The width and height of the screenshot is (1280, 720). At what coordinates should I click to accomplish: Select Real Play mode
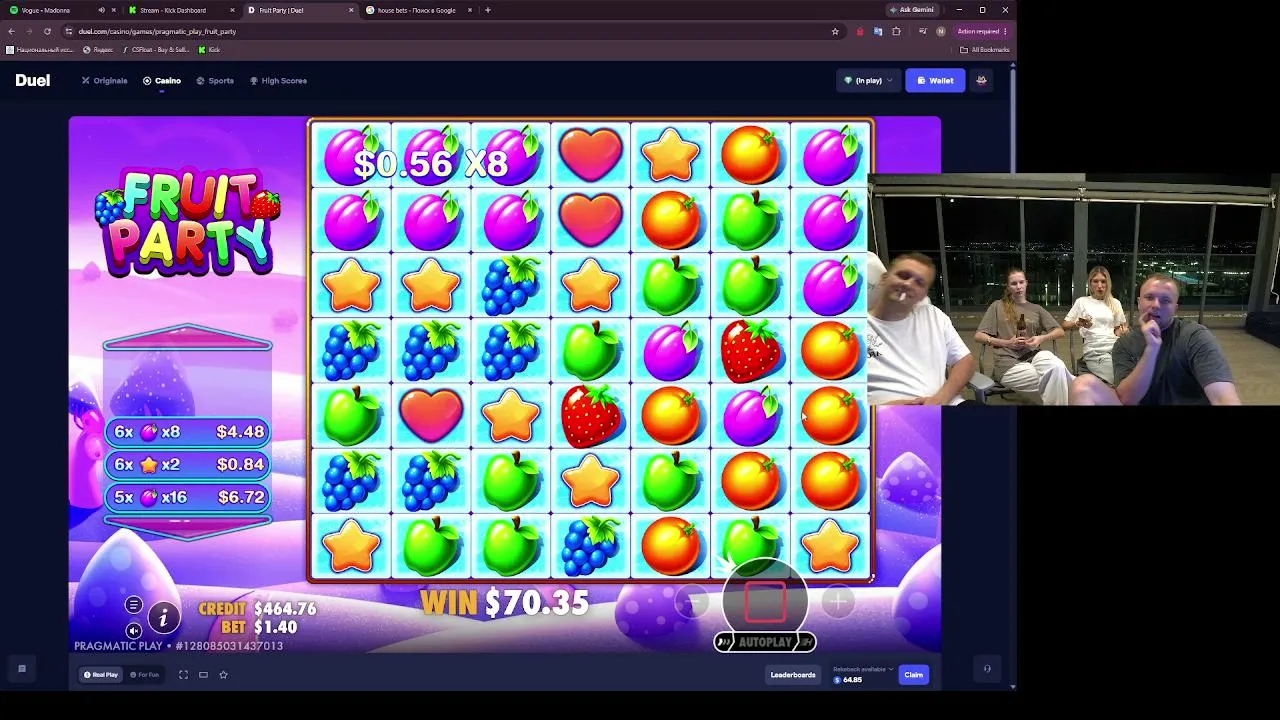(100, 675)
